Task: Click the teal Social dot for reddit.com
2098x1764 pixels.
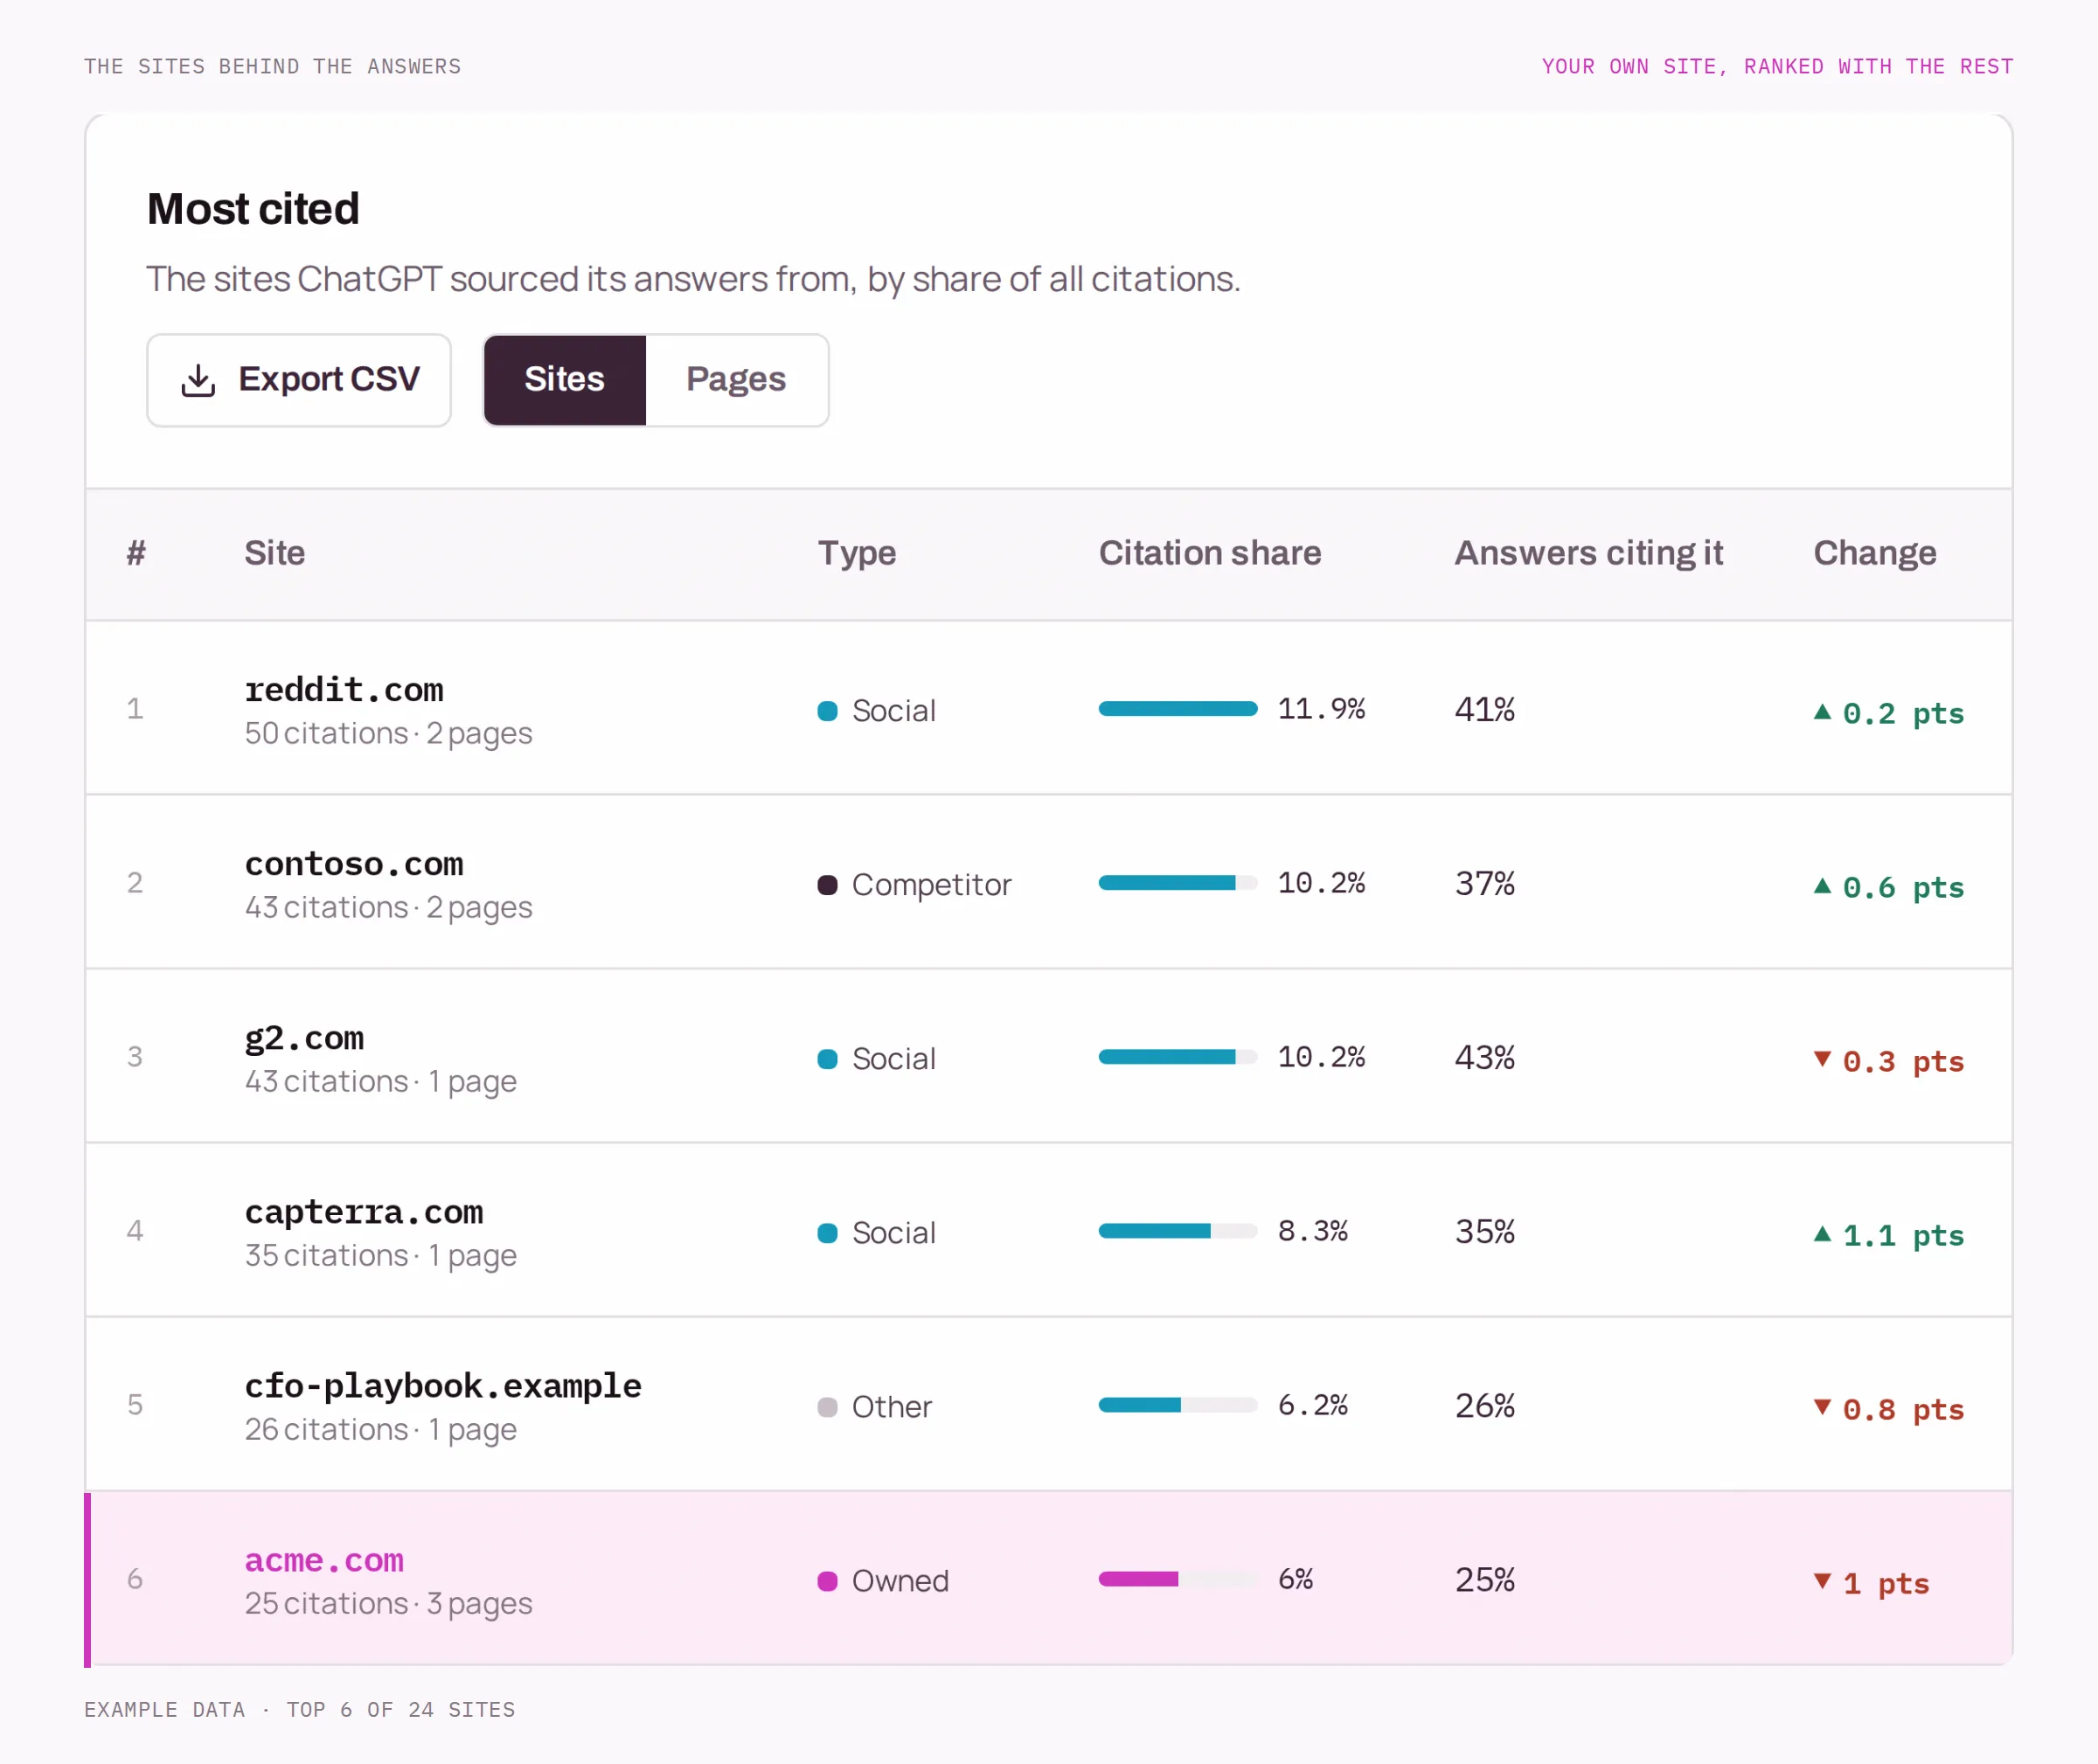Action: [827, 711]
